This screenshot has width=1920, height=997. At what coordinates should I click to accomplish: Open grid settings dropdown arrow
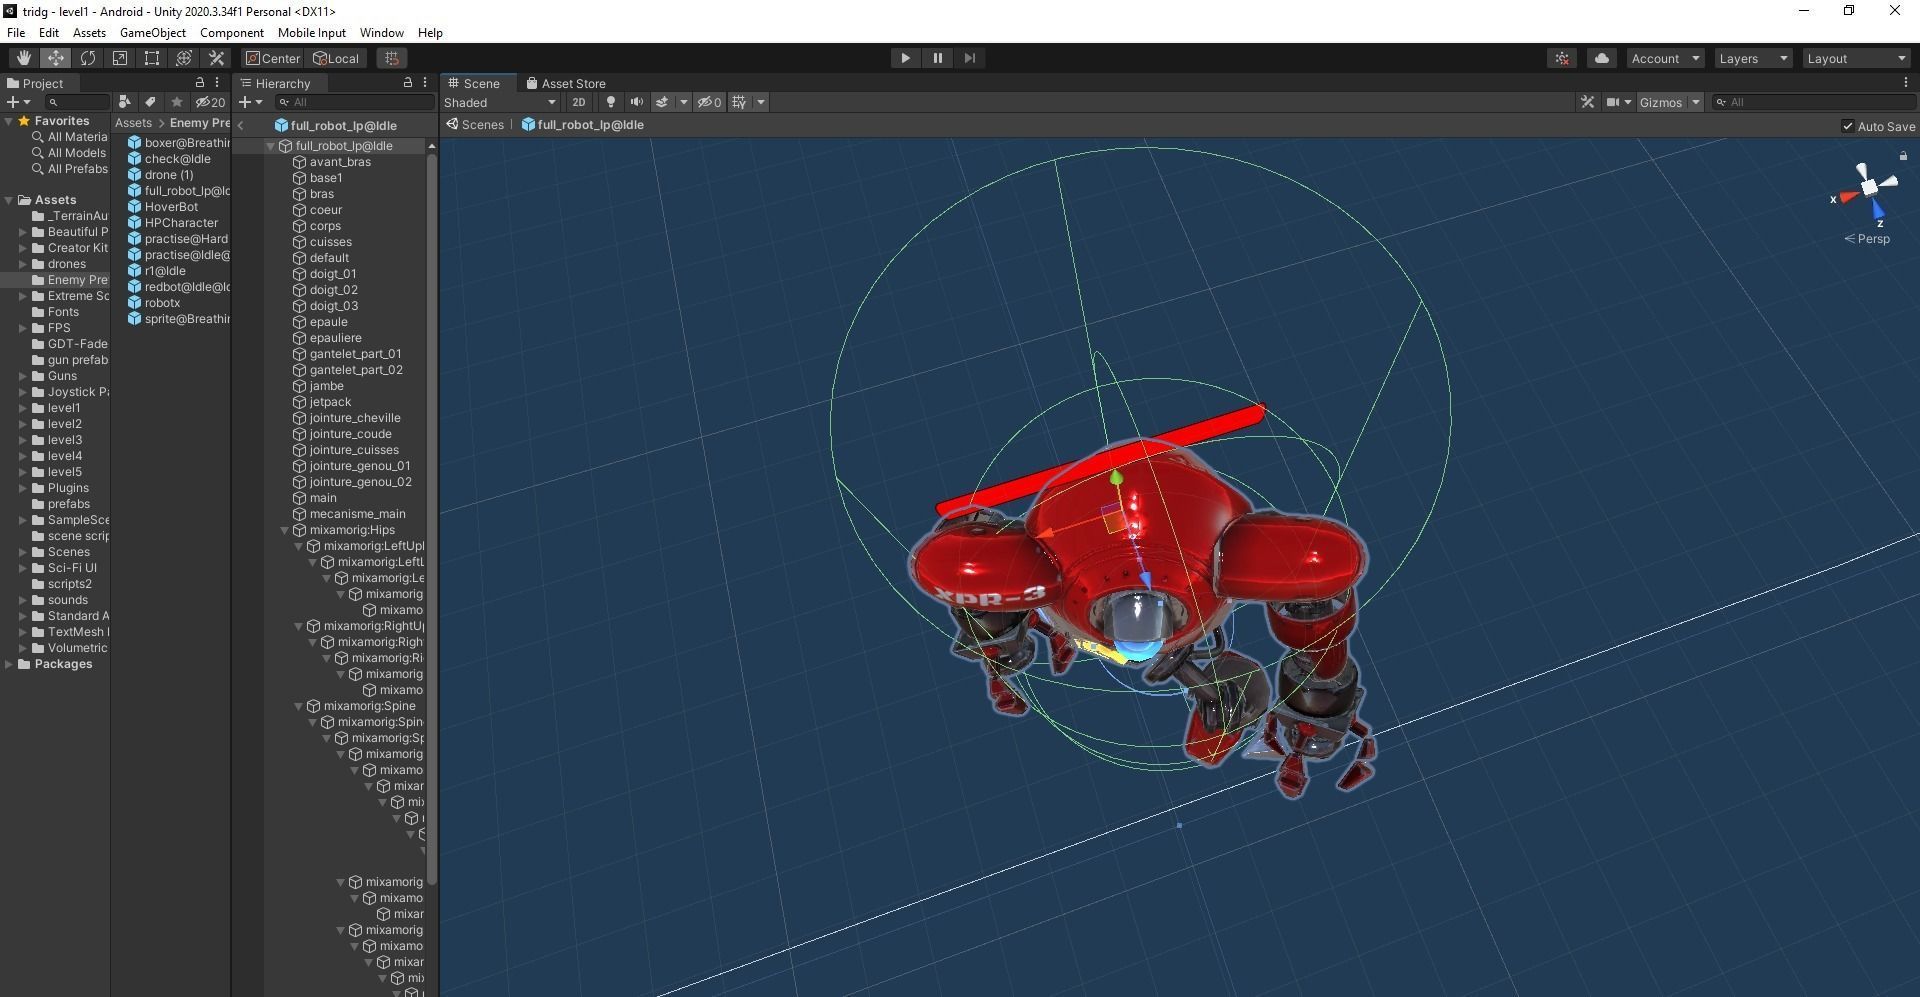761,102
